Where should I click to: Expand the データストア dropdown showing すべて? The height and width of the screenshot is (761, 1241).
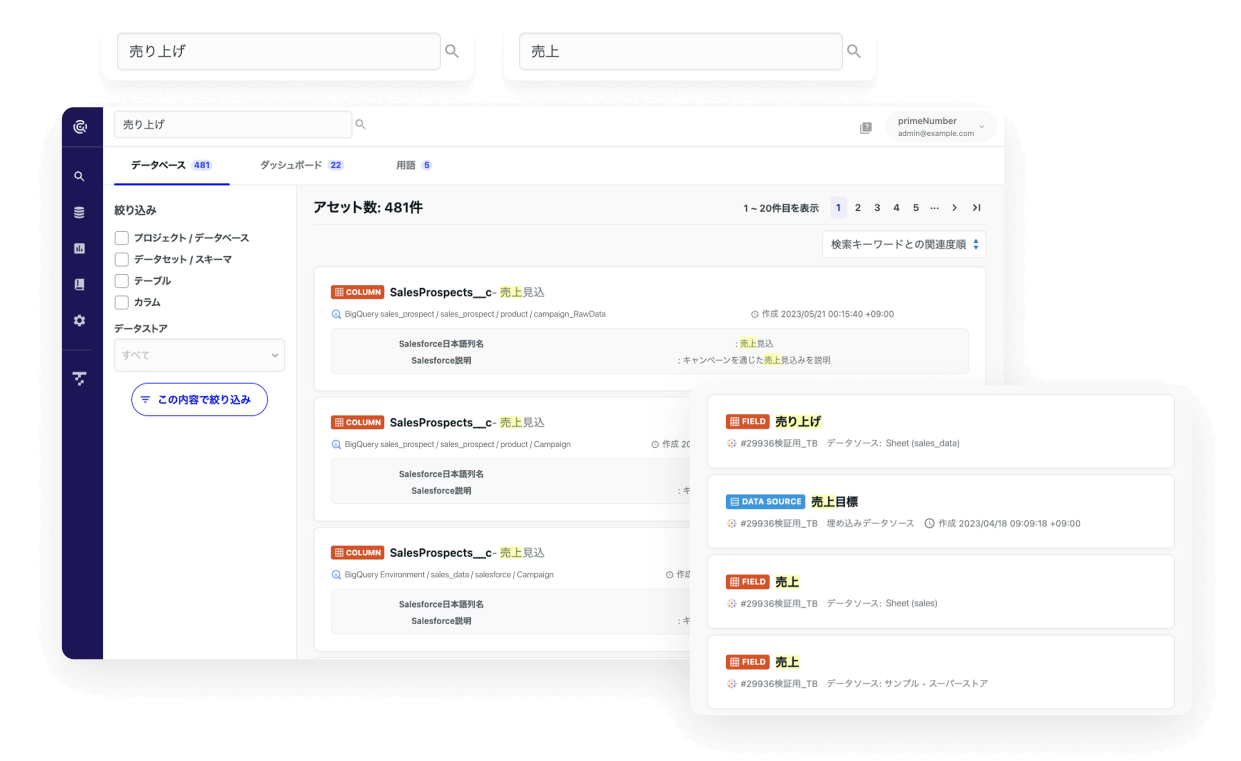pos(199,355)
